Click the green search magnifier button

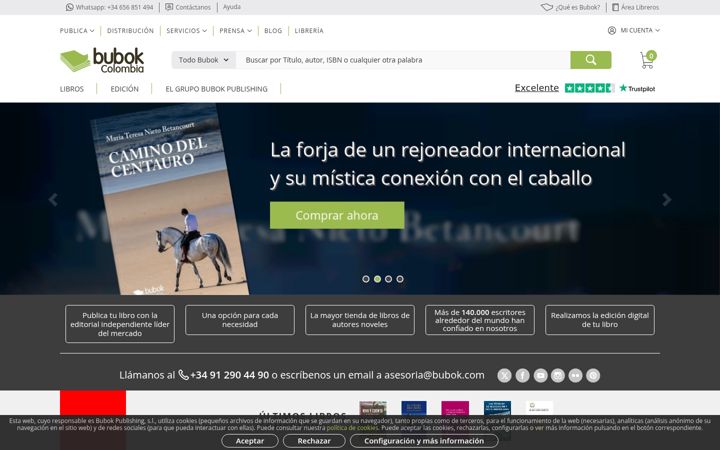[x=591, y=60]
